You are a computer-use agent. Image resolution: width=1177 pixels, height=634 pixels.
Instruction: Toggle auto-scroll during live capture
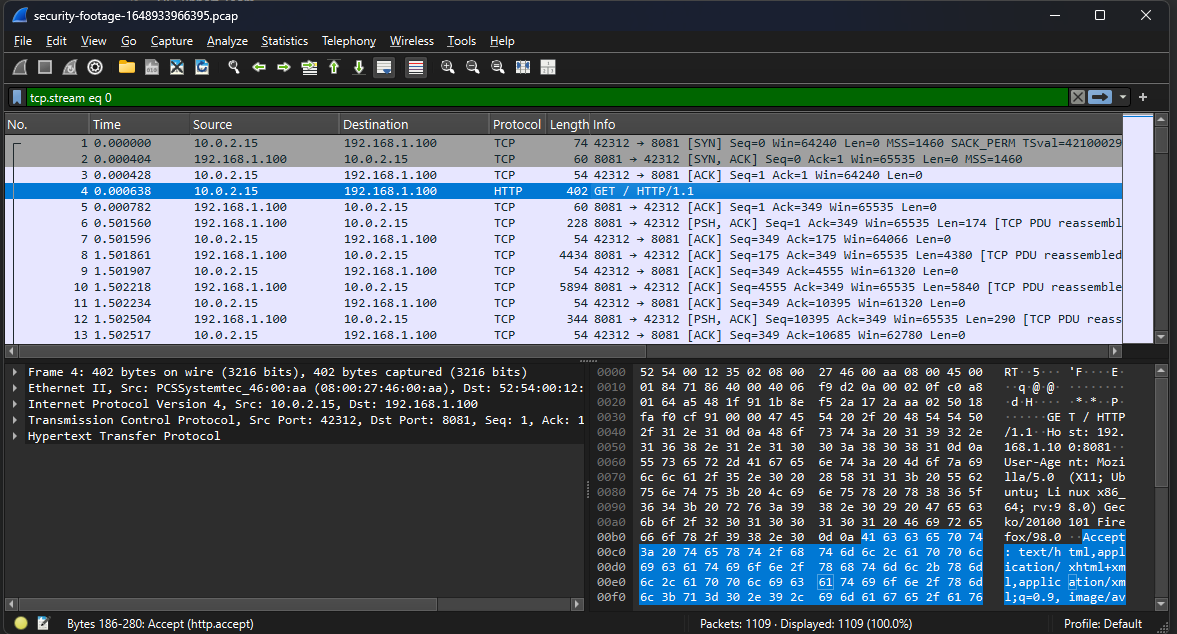(384, 67)
